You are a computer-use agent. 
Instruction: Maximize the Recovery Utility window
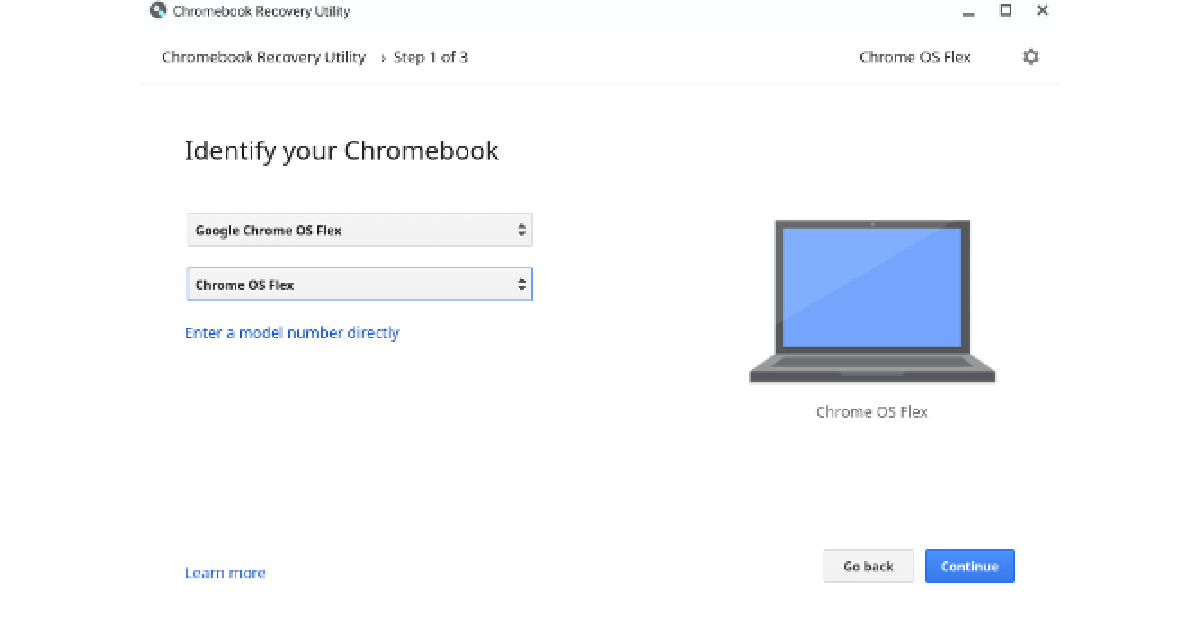(1005, 11)
